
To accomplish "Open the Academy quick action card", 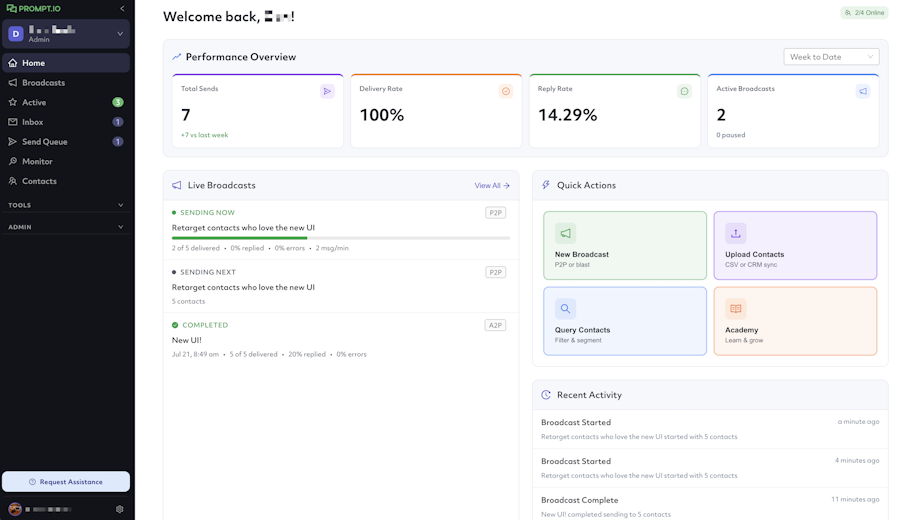I will point(795,321).
